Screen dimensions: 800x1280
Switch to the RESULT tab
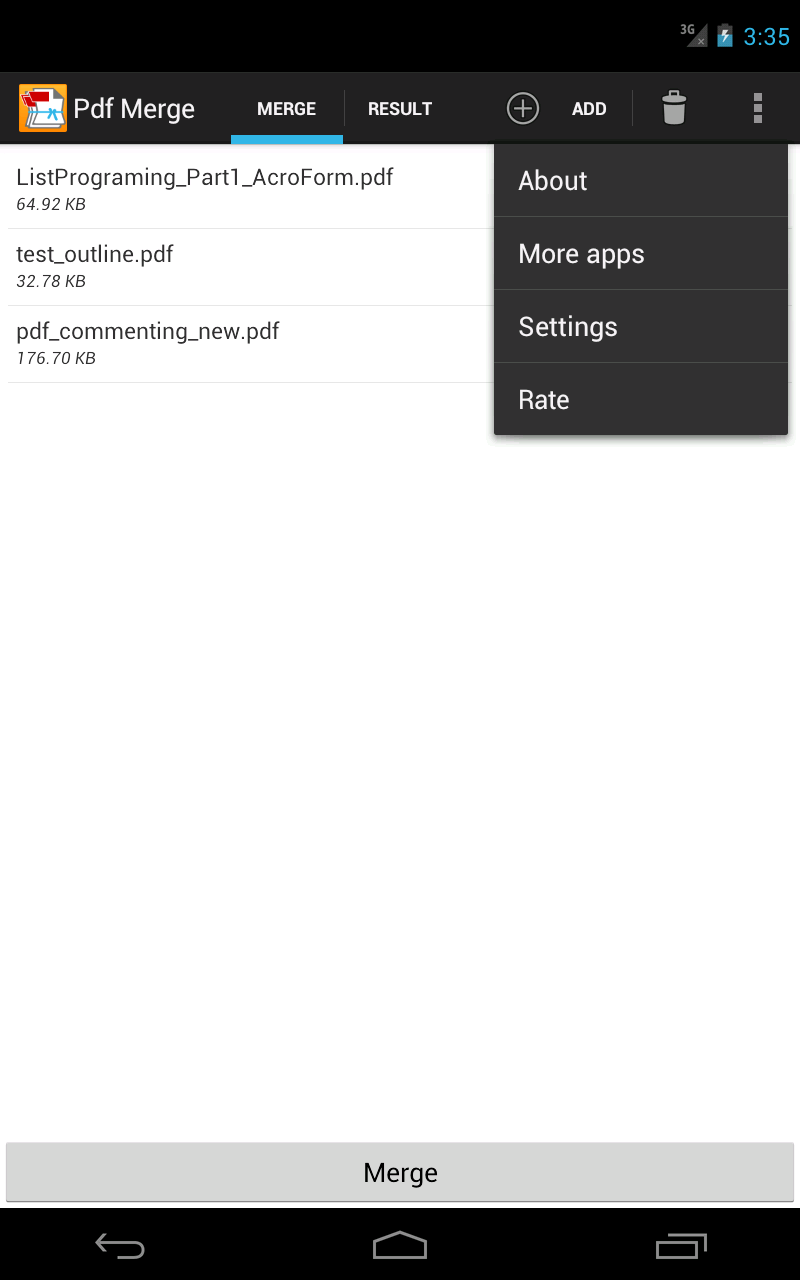tap(400, 108)
